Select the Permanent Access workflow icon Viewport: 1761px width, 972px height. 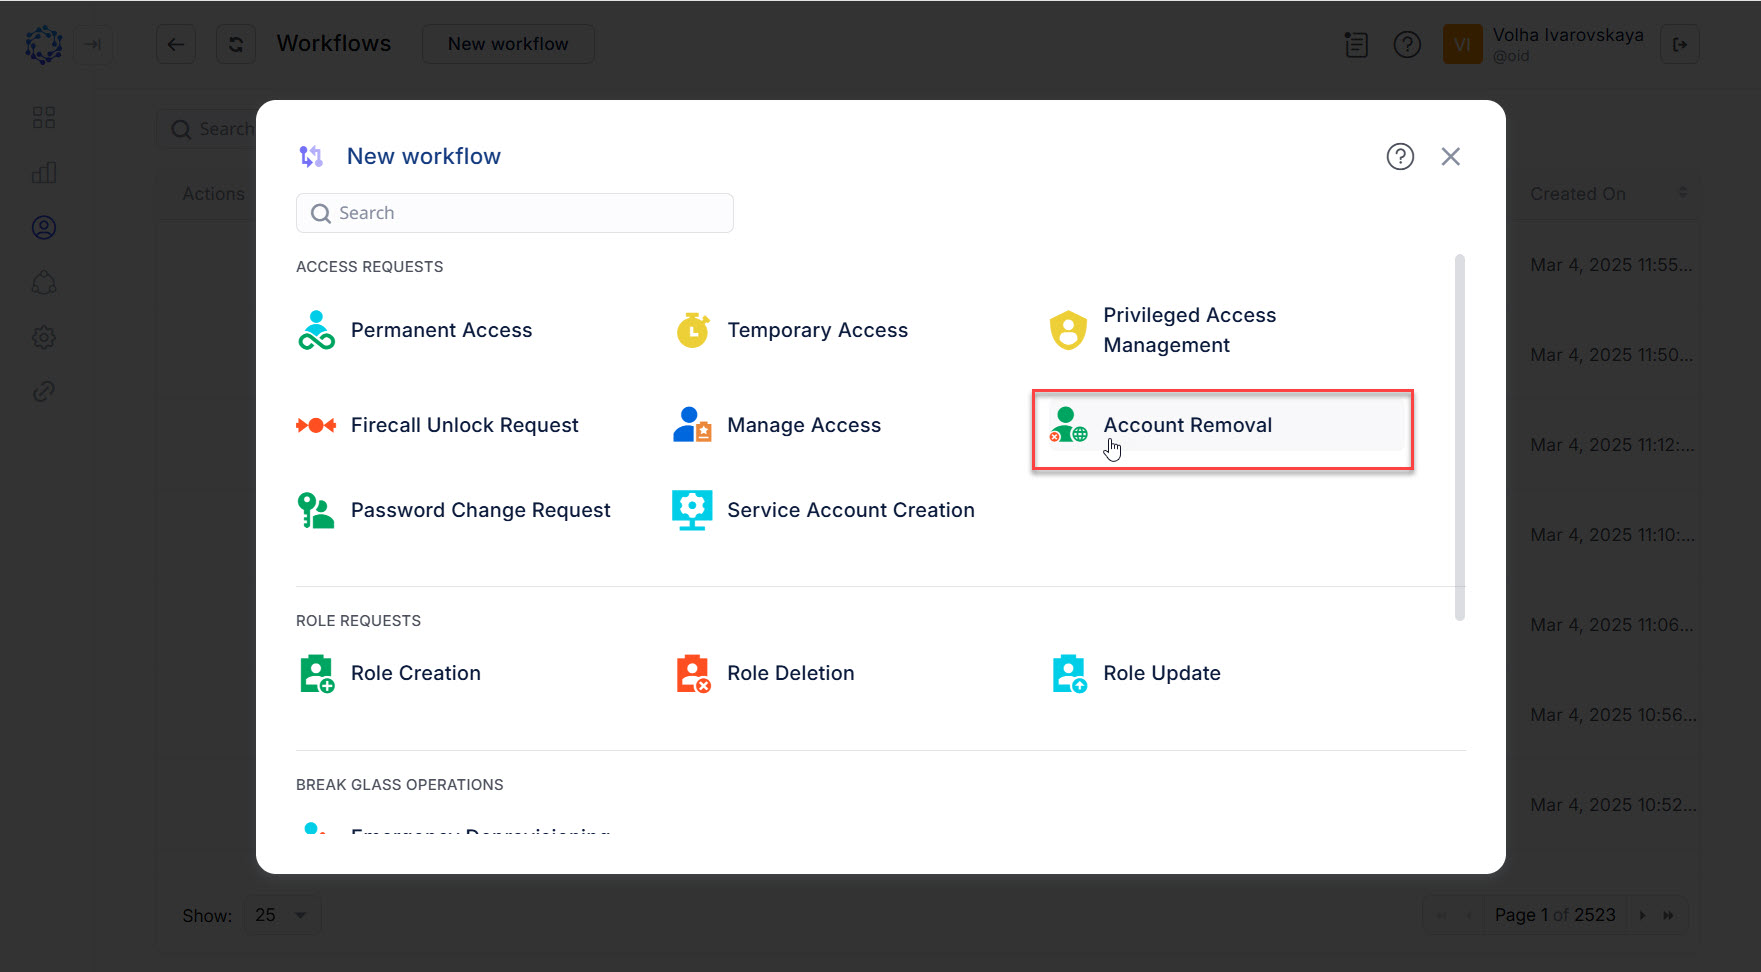click(x=316, y=329)
